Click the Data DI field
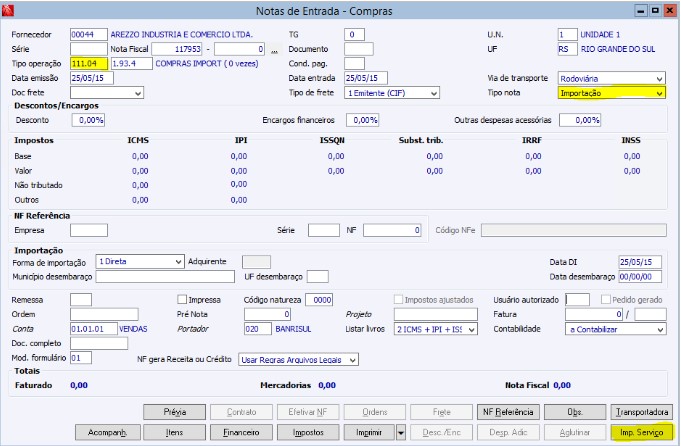 (x=640, y=262)
